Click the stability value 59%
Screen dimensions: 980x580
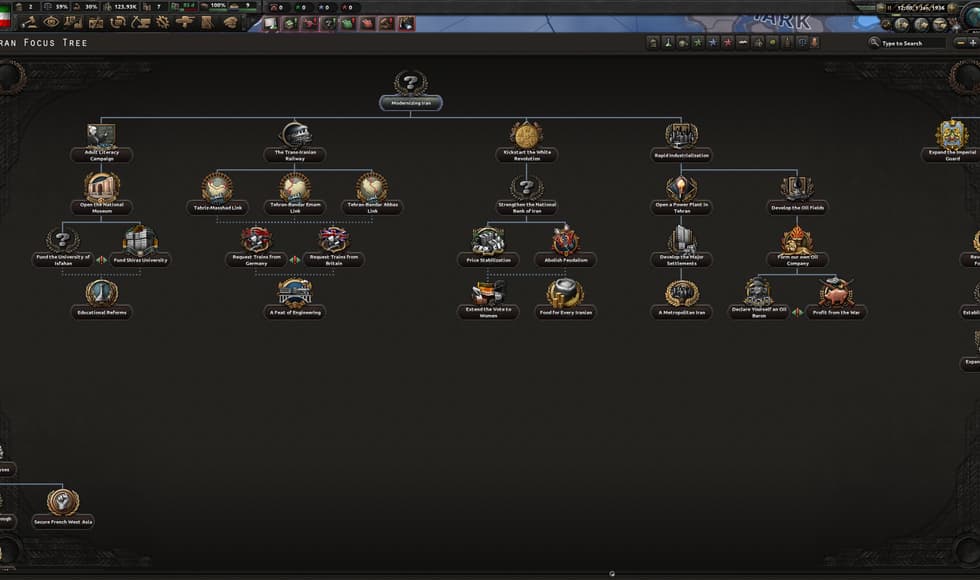tap(62, 6)
